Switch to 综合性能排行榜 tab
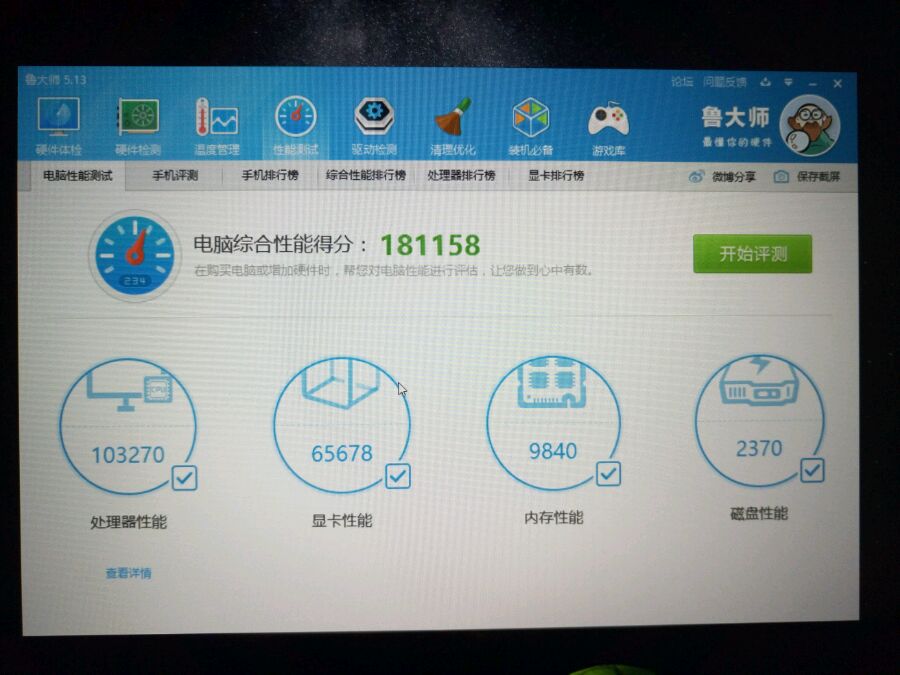This screenshot has width=900, height=675. tap(366, 175)
